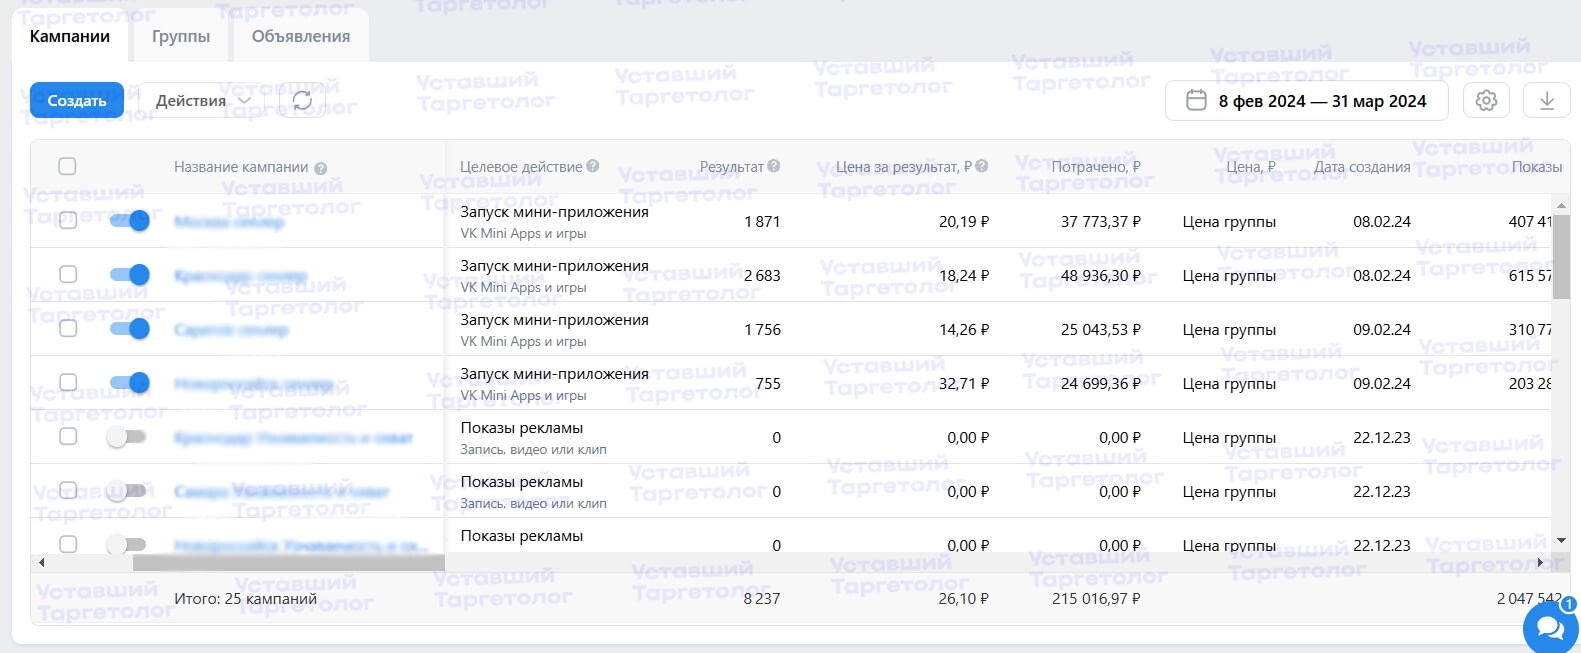1581x653 pixels.
Task: Click the table's scroll-down arrow
Action: 1561,540
